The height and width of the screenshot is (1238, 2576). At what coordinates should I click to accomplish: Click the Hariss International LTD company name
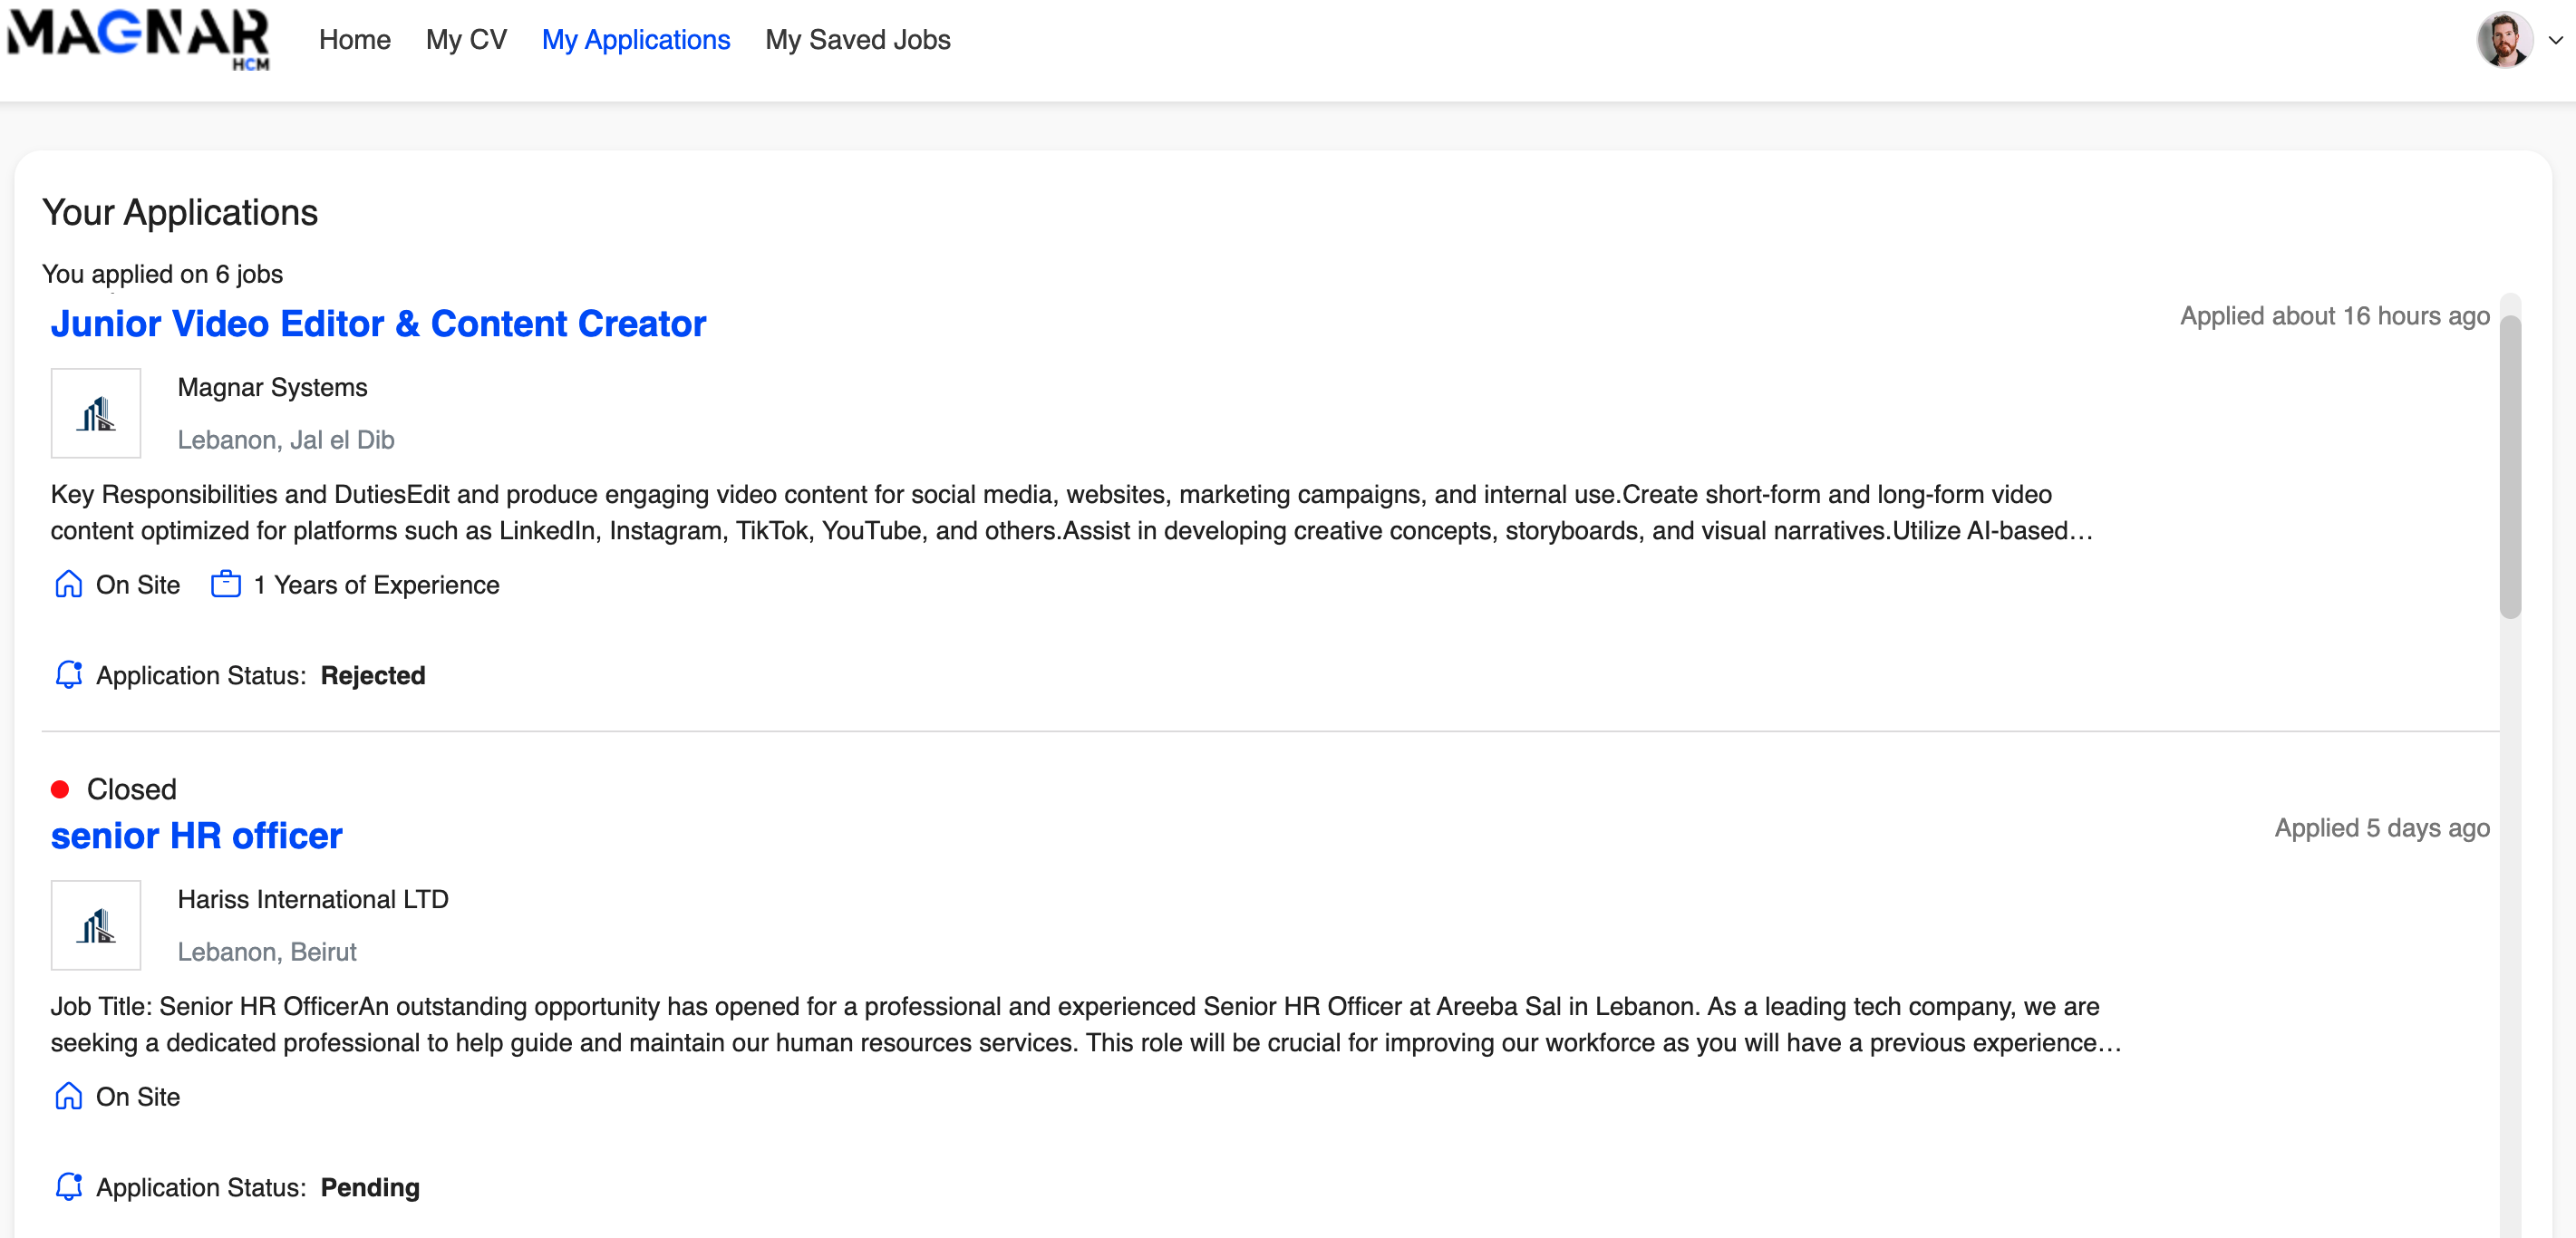(313, 899)
